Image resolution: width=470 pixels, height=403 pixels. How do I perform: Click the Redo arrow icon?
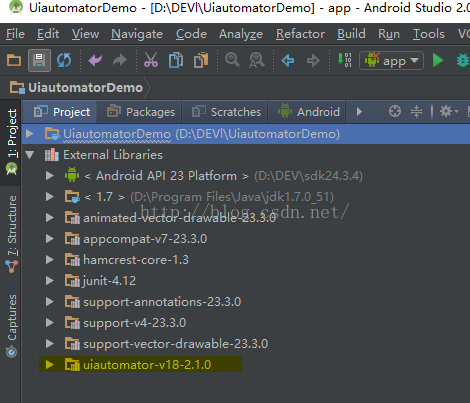tap(120, 60)
